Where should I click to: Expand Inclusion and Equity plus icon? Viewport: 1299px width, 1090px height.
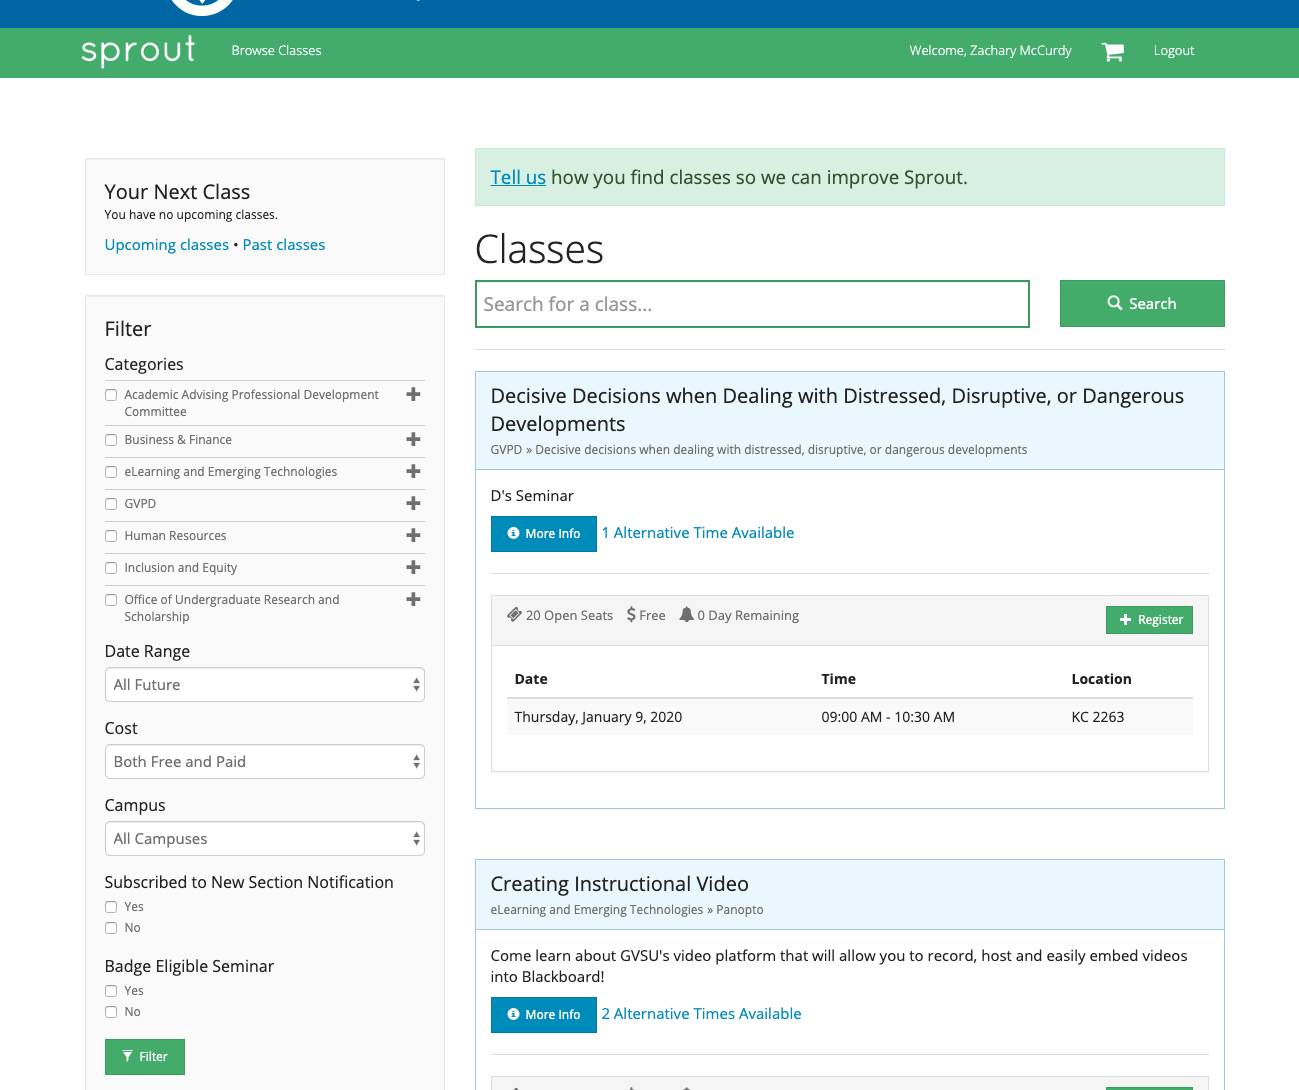click(x=412, y=568)
